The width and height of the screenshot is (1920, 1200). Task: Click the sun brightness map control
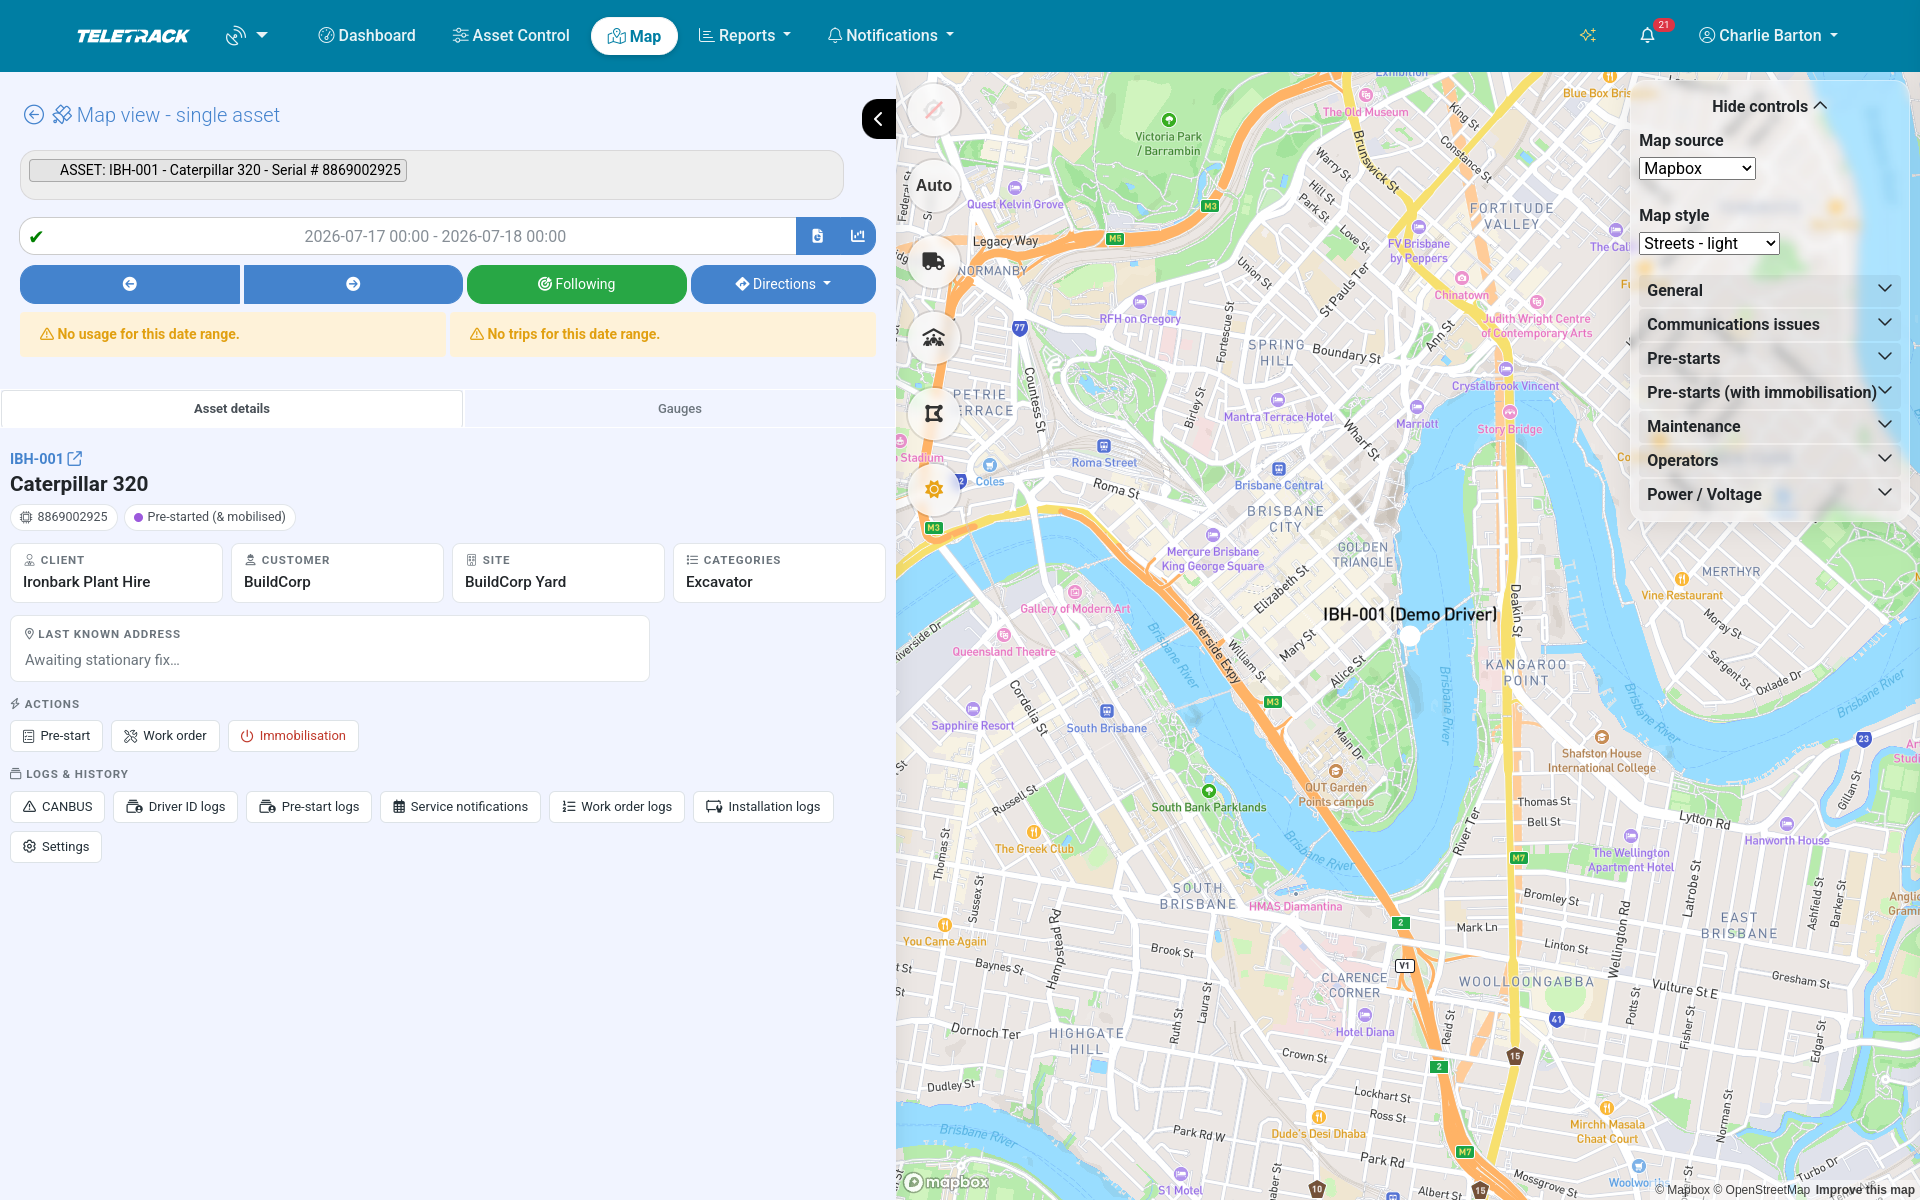pyautogui.click(x=934, y=490)
